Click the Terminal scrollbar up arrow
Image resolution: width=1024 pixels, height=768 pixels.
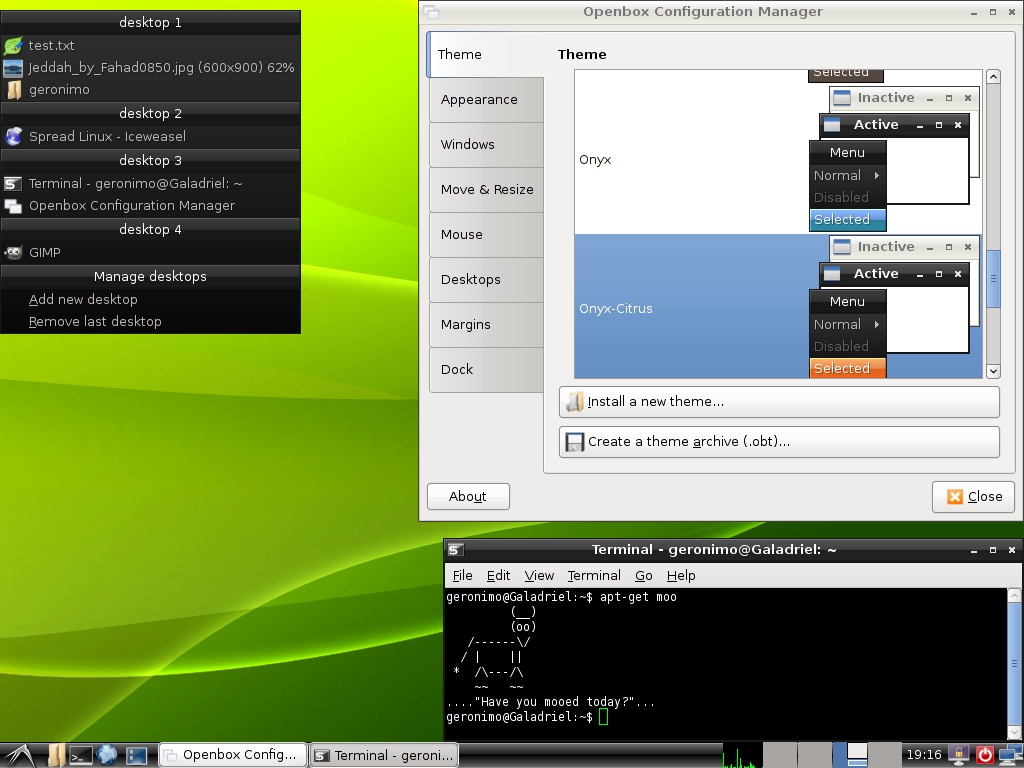coord(1014,595)
